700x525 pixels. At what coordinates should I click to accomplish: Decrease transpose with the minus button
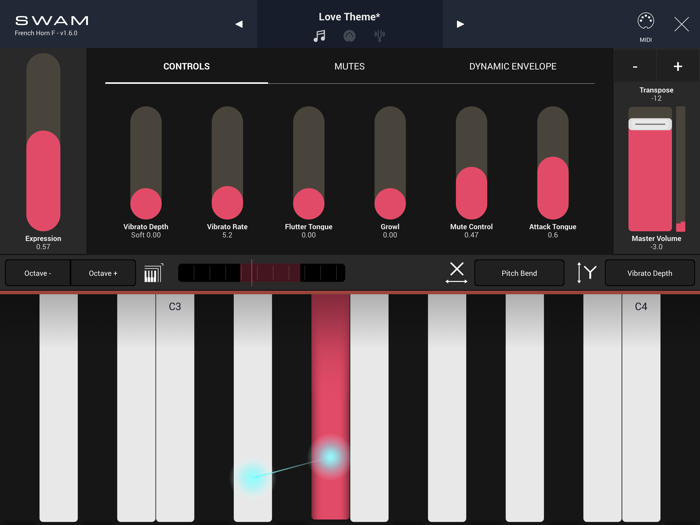click(x=635, y=67)
